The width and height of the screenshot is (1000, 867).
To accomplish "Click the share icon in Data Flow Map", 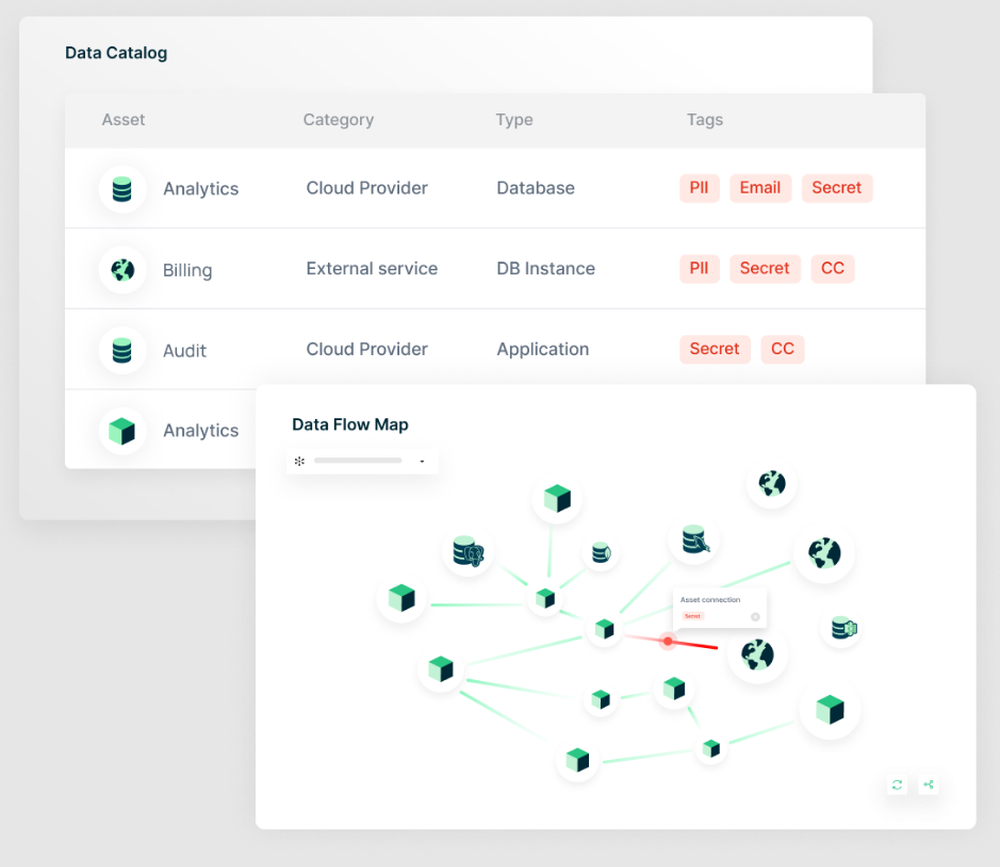I will coord(928,785).
